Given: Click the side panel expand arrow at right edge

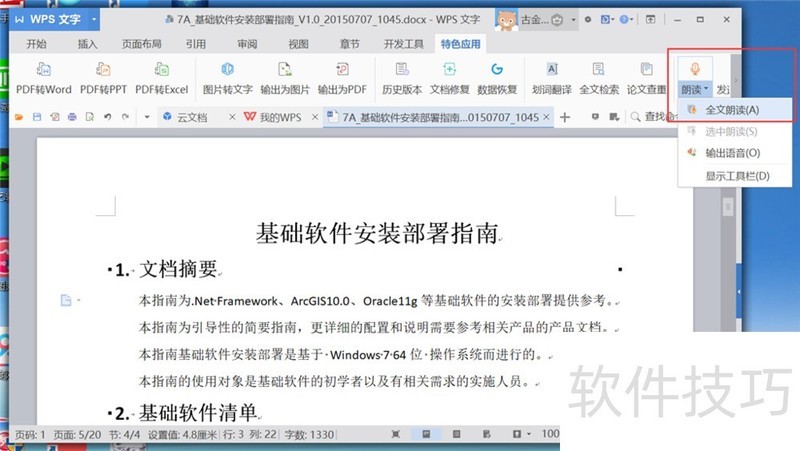Looking at the screenshot, I should tap(739, 292).
